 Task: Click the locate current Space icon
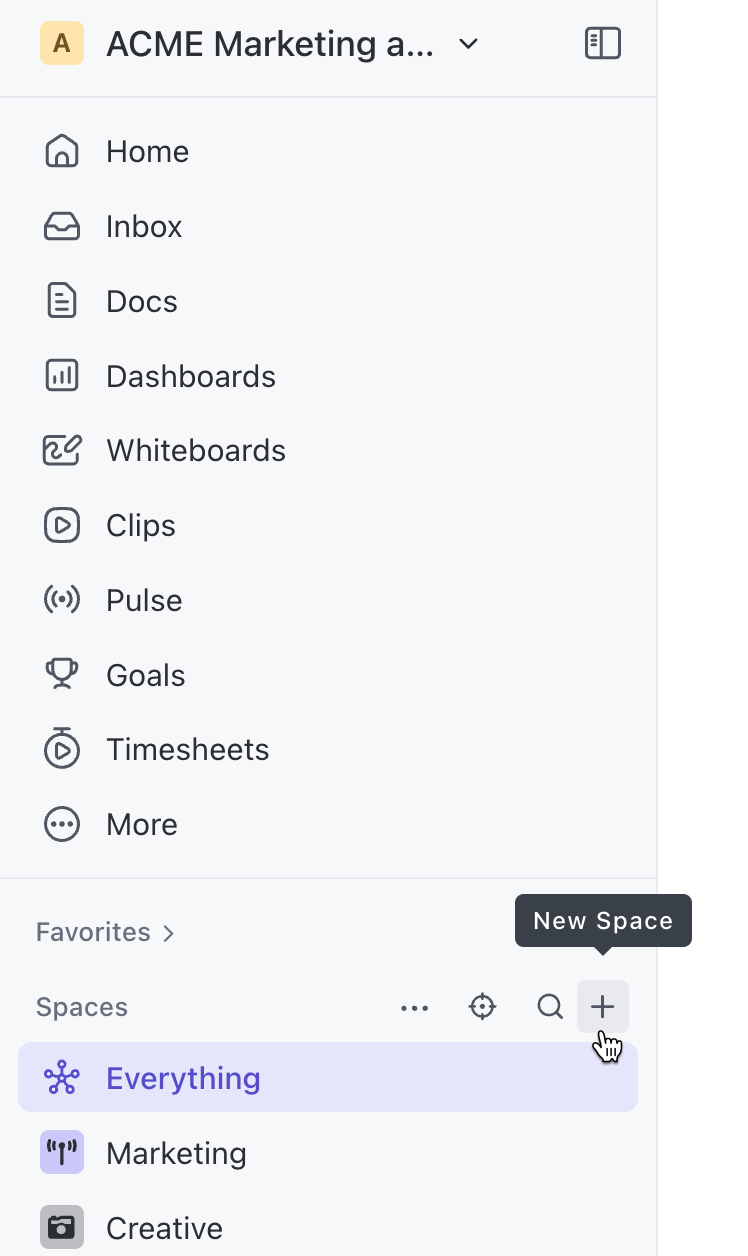click(482, 1007)
